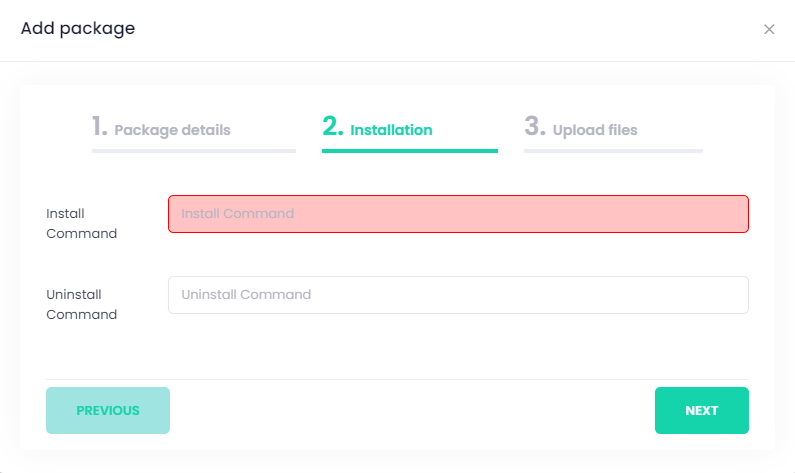Click the grey bar under Package details
The height and width of the screenshot is (473, 795).
pos(193,151)
